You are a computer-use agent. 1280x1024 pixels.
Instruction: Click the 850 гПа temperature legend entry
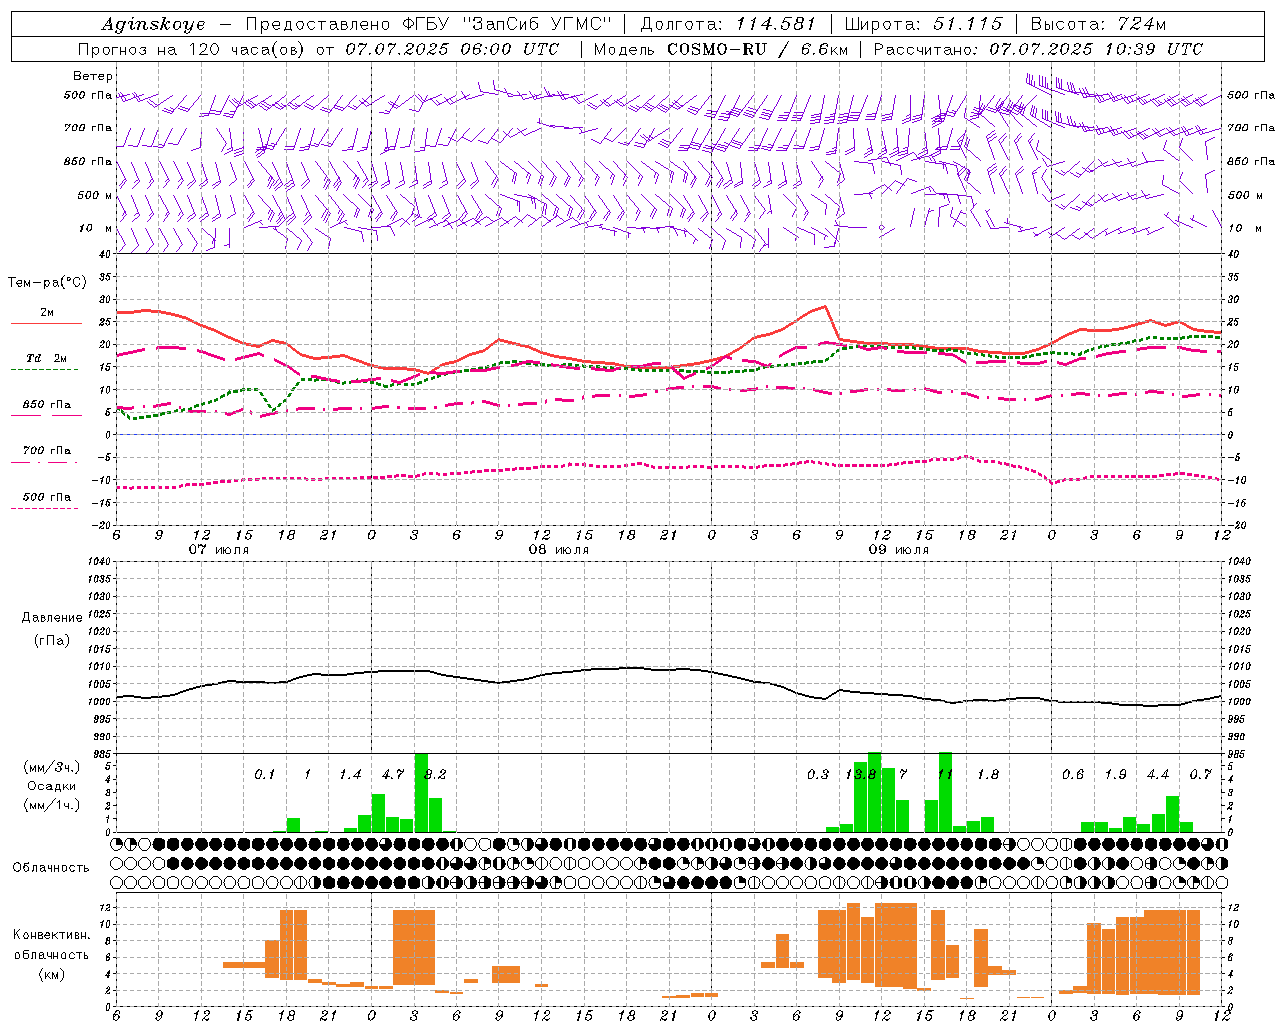[x=47, y=405]
